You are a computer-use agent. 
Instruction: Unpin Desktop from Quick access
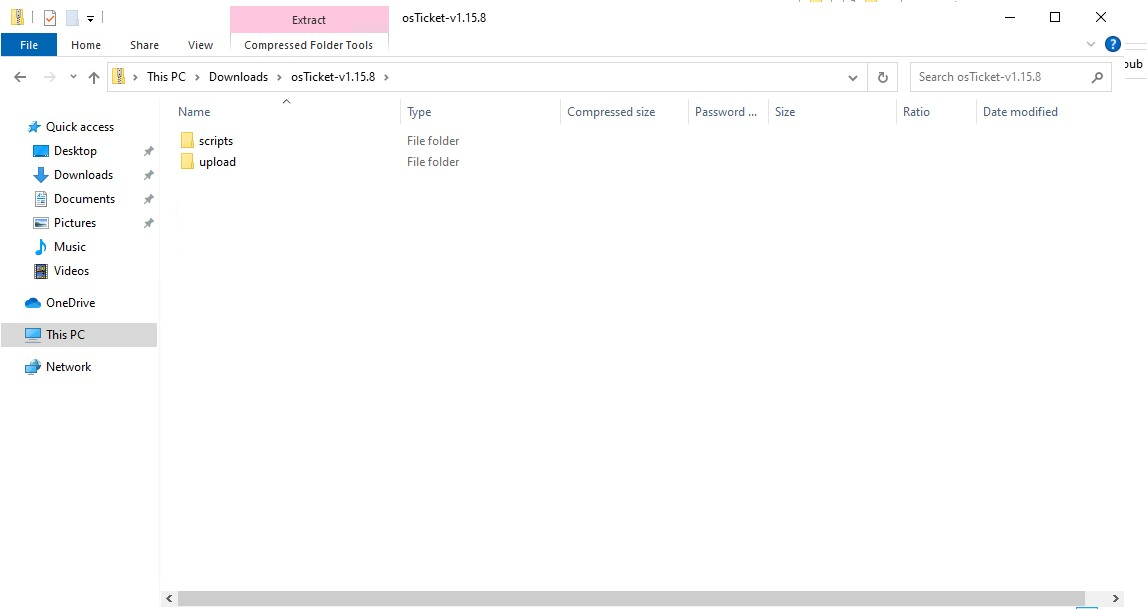(x=147, y=150)
